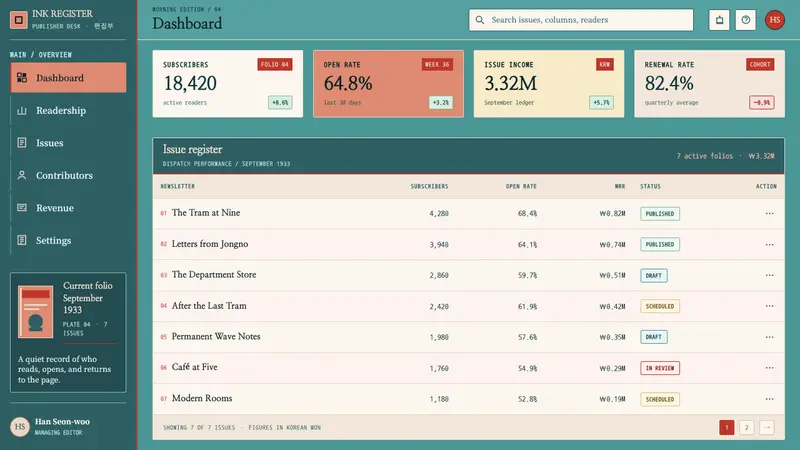Sort by the Open Rate column header
This screenshot has width=800, height=450.
click(x=521, y=186)
